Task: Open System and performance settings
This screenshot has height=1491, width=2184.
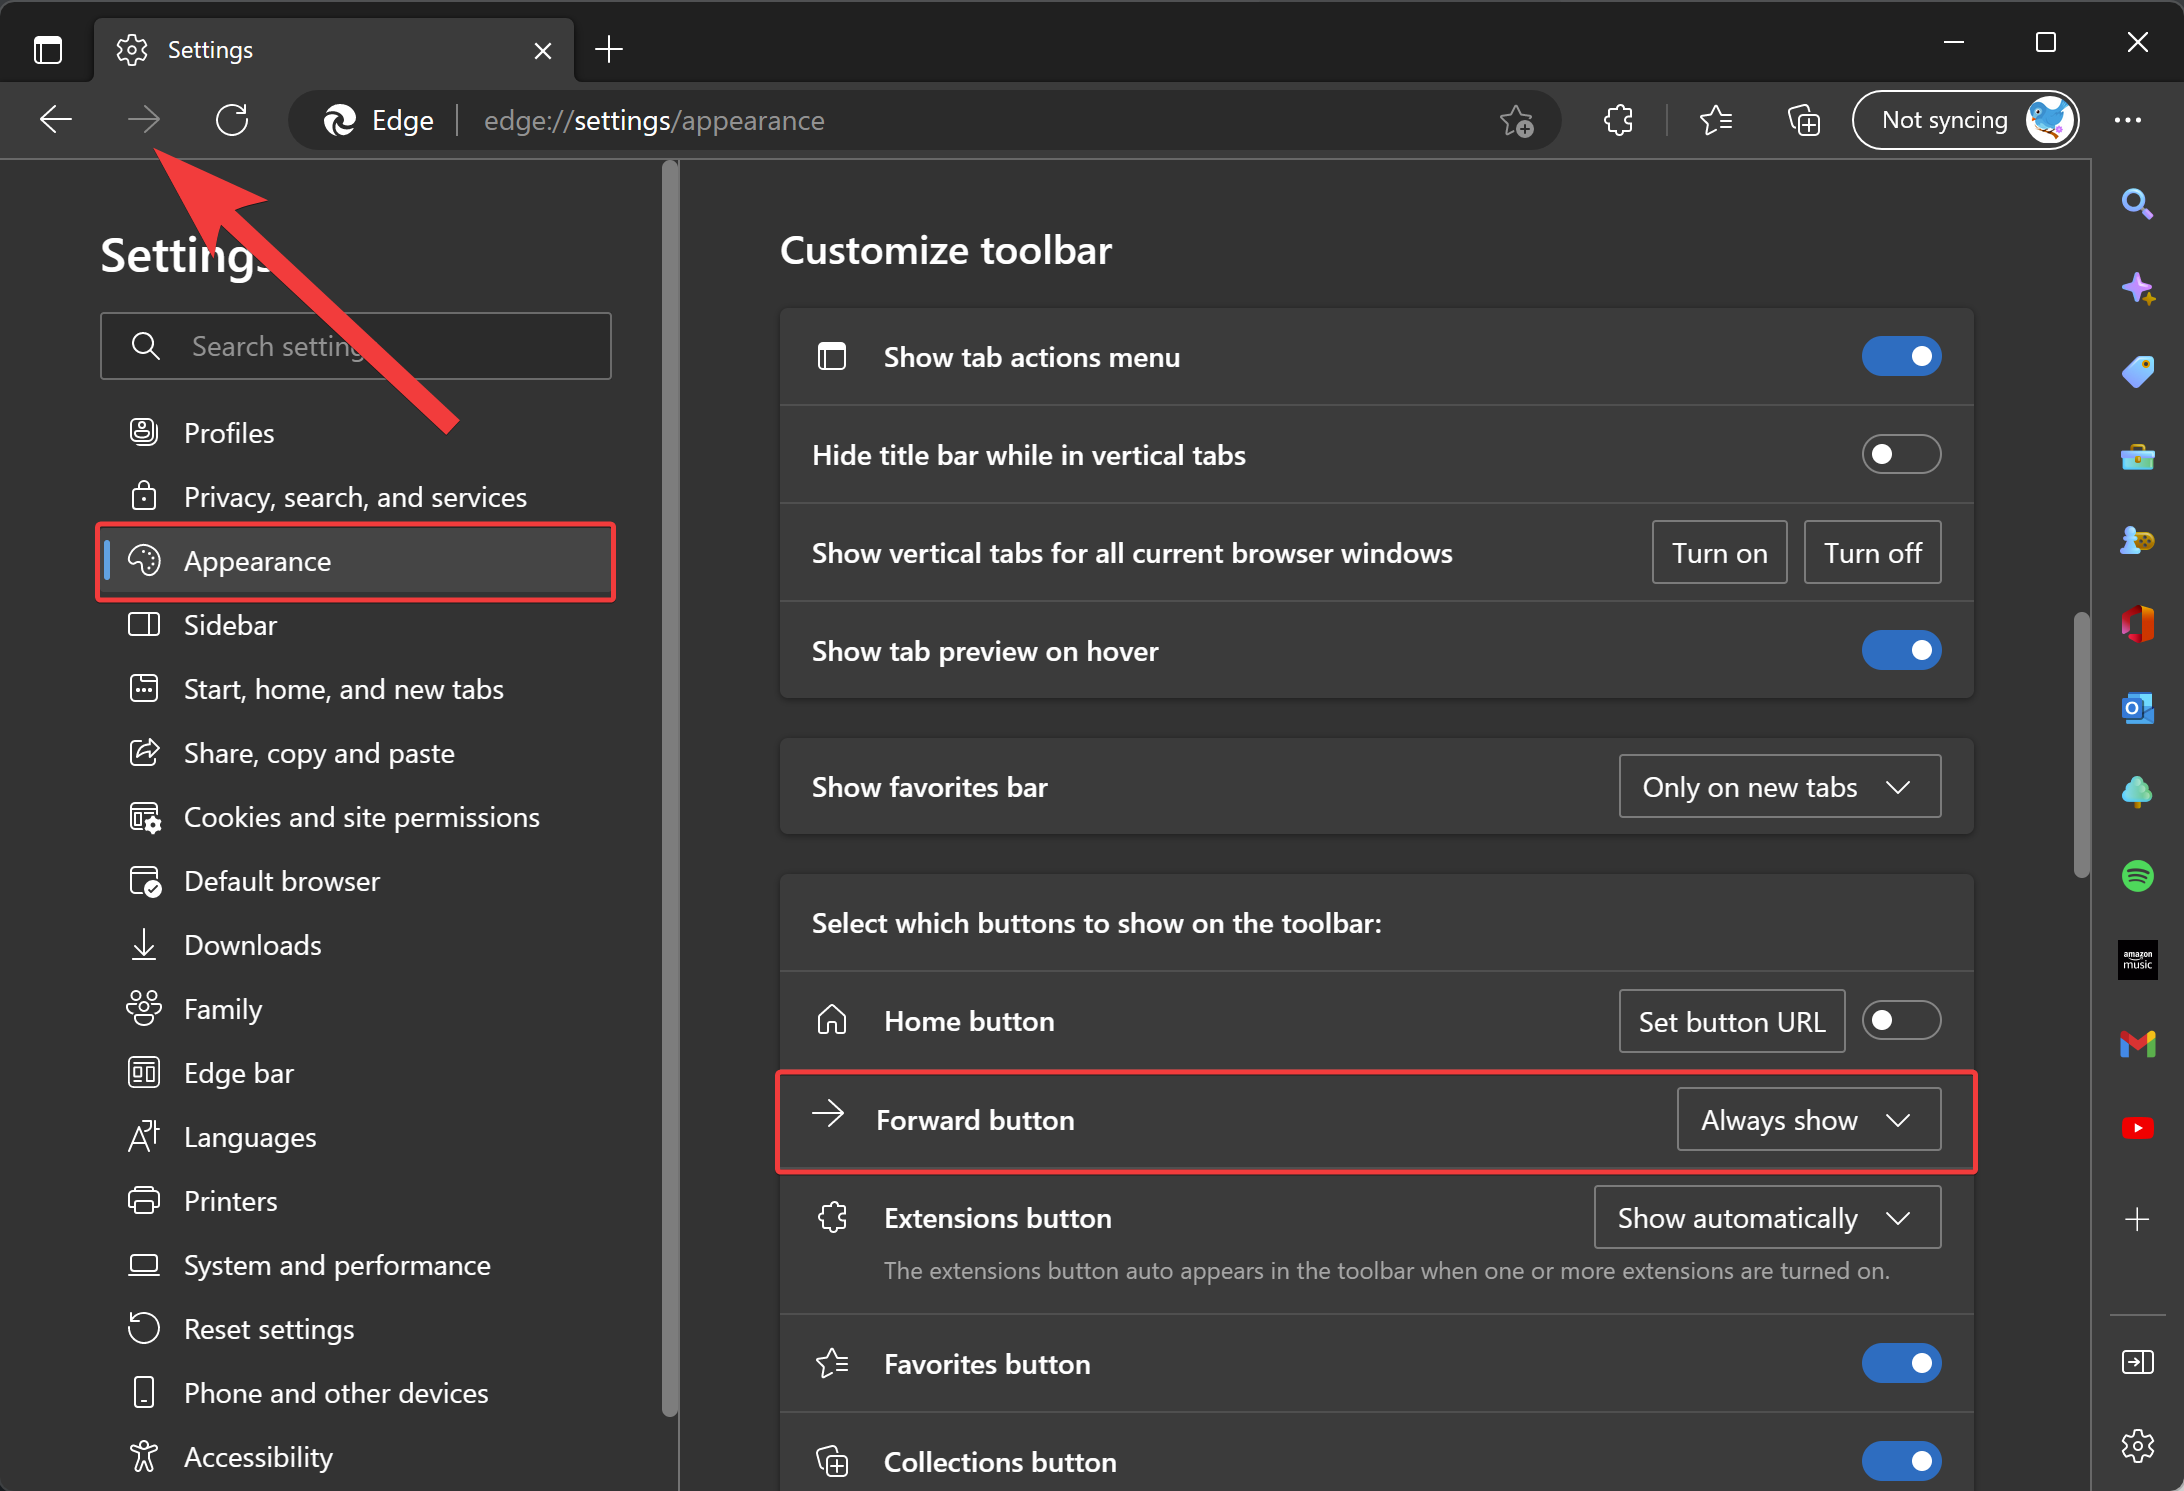Action: click(355, 1265)
